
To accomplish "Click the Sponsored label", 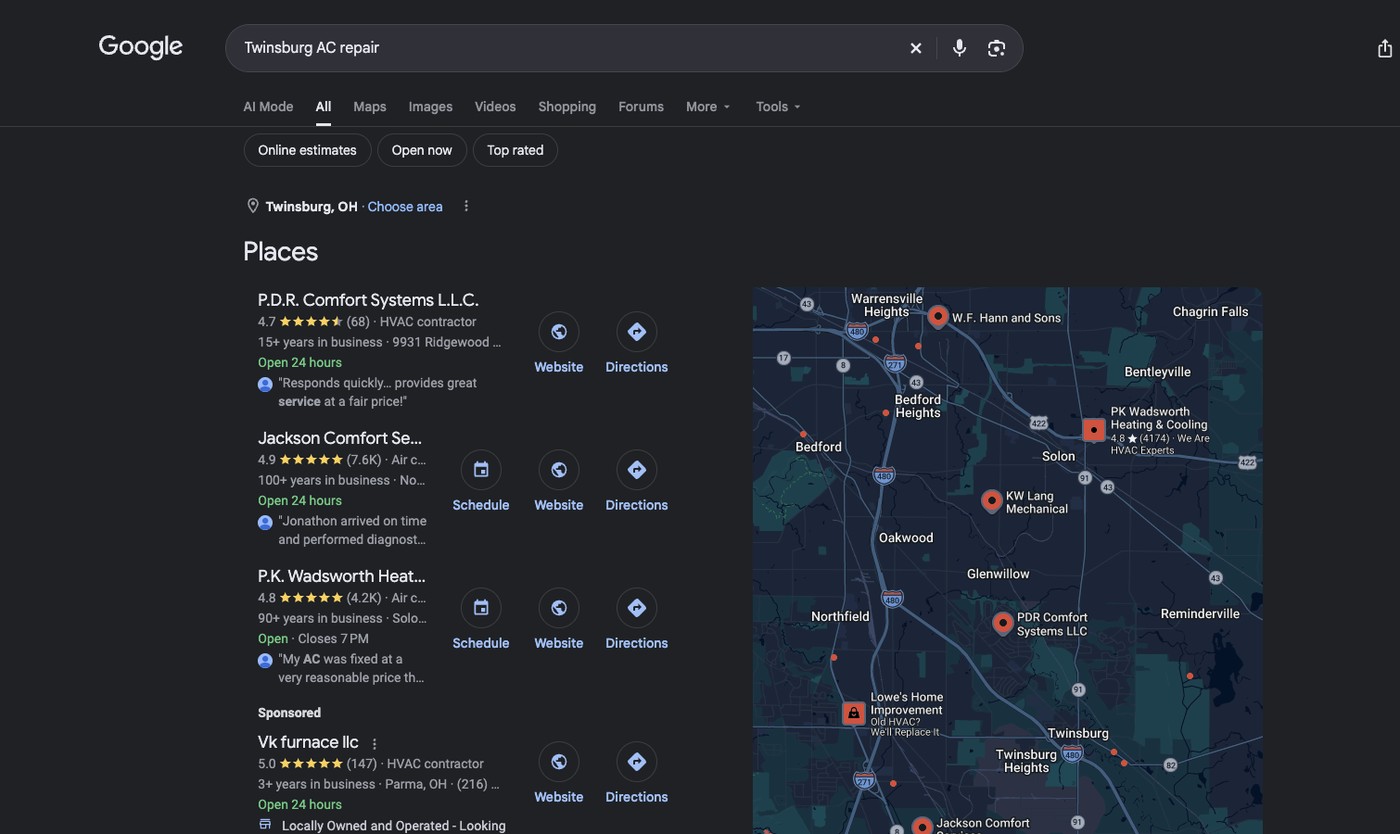I will pos(289,713).
